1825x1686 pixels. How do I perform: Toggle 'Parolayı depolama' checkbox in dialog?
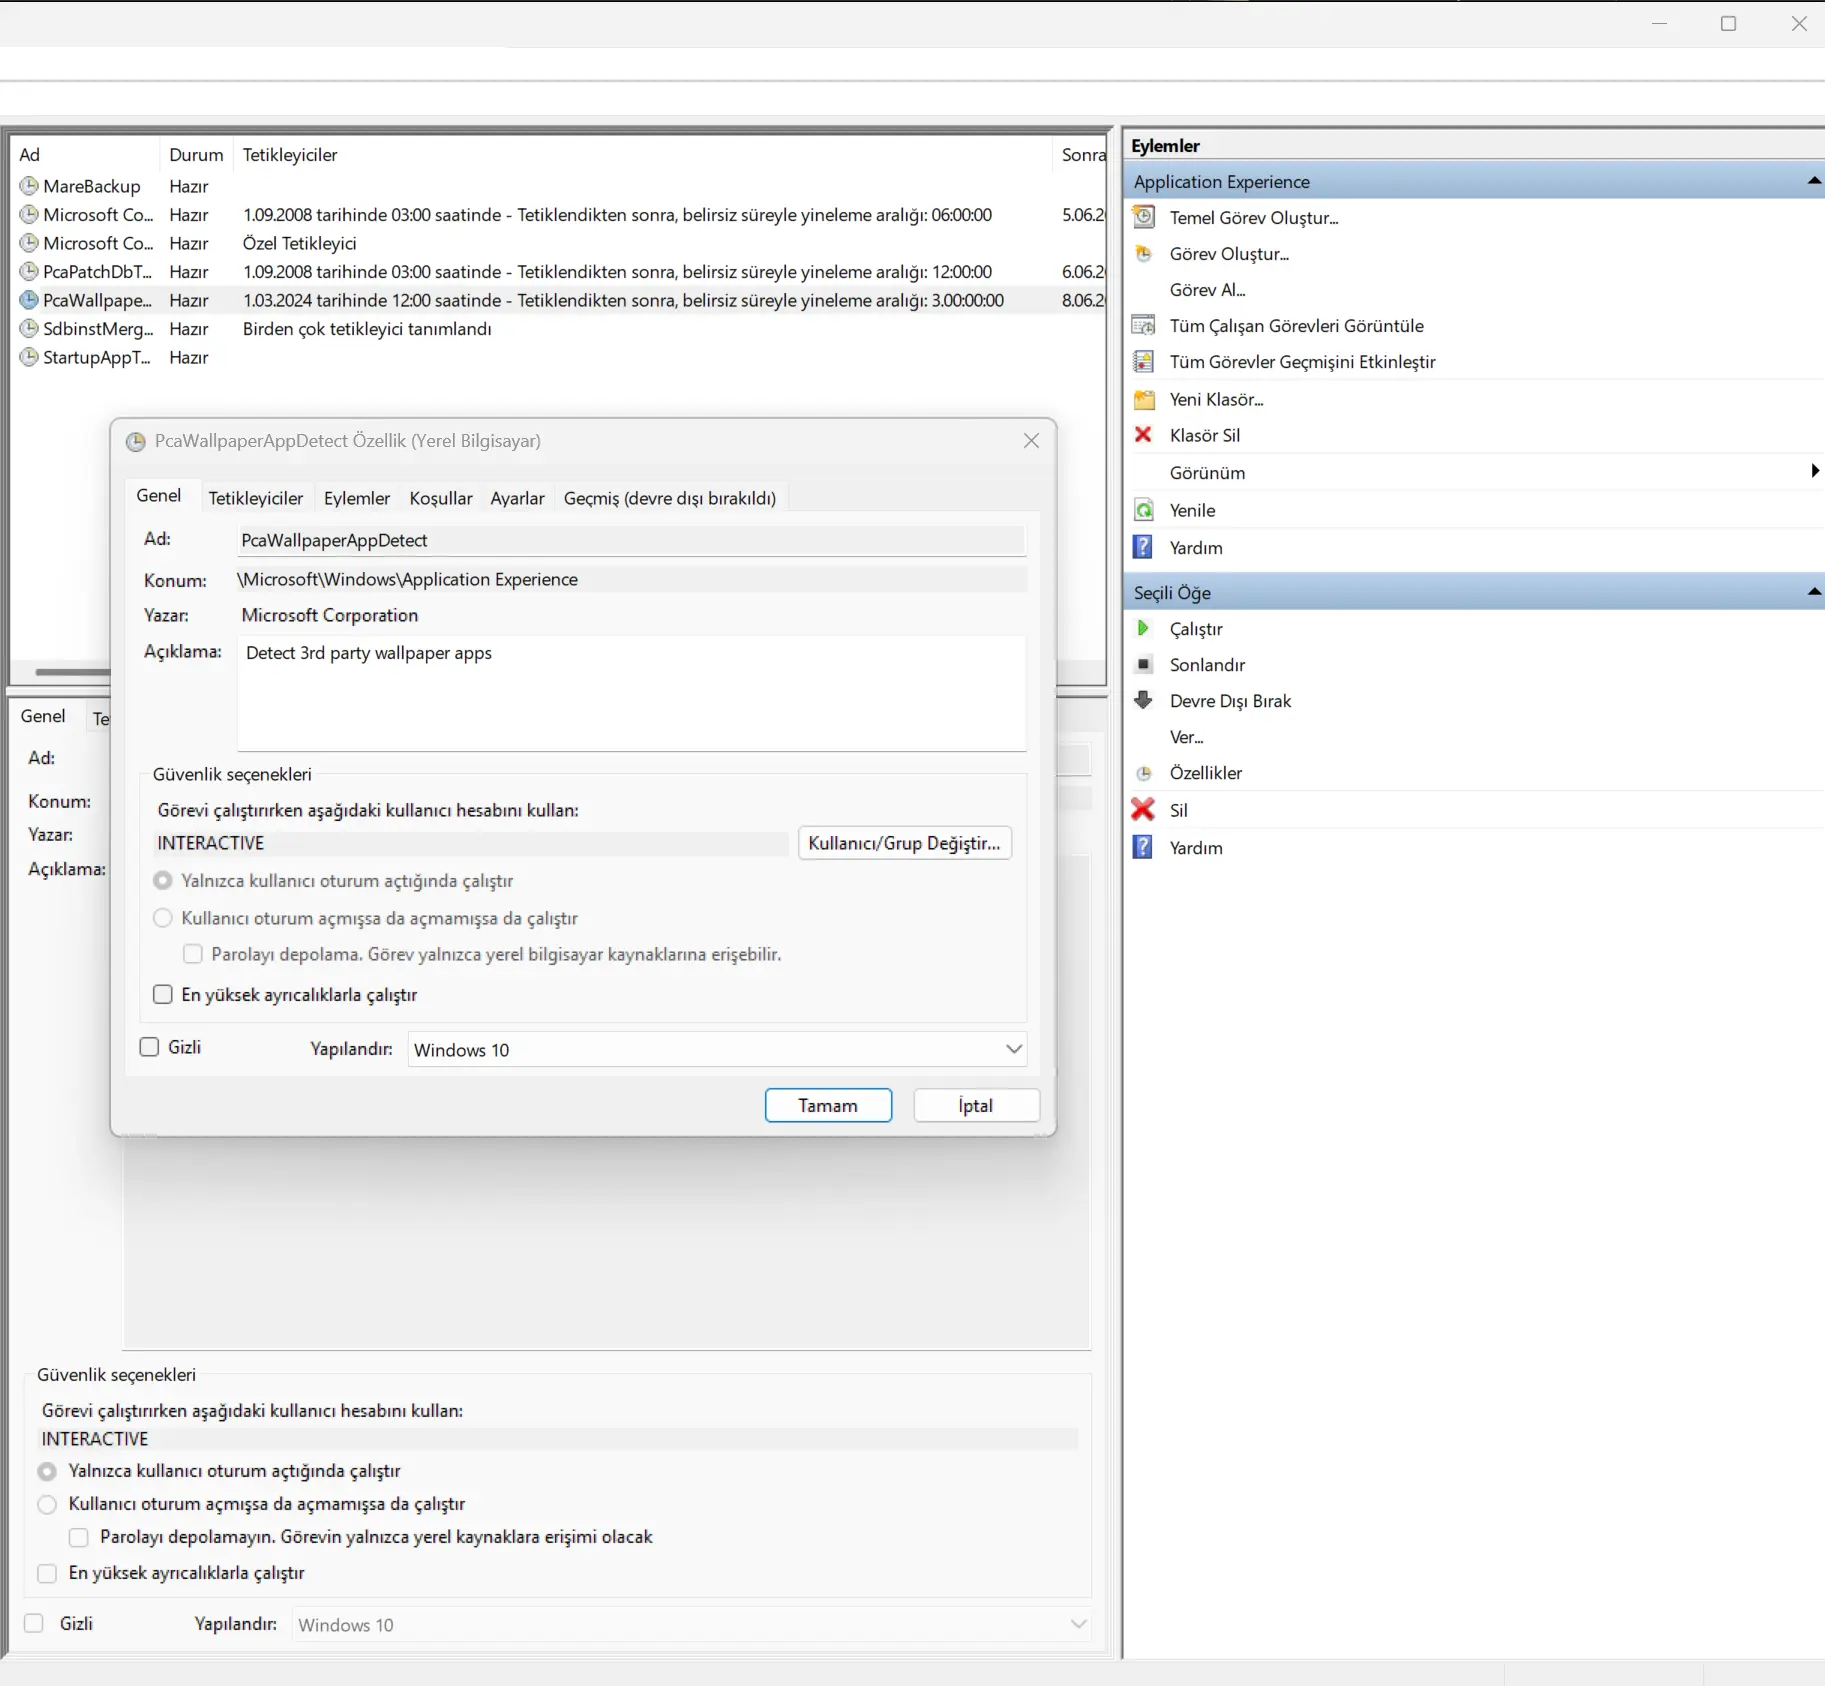193,954
